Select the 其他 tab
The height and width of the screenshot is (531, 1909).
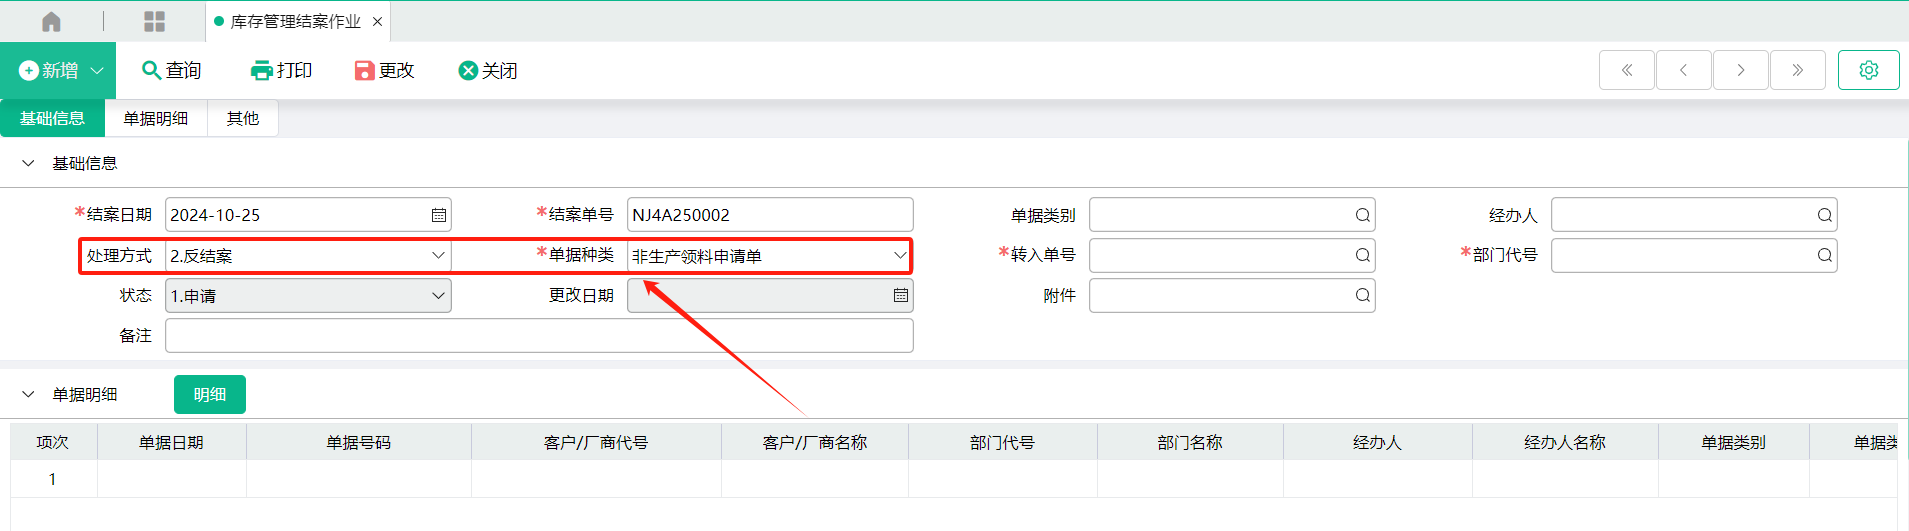click(x=242, y=118)
